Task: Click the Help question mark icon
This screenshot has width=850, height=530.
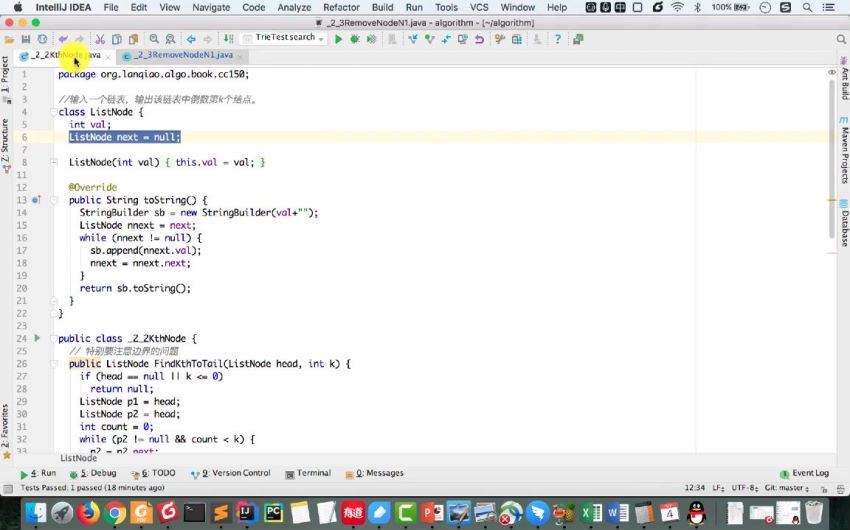Action: point(557,39)
